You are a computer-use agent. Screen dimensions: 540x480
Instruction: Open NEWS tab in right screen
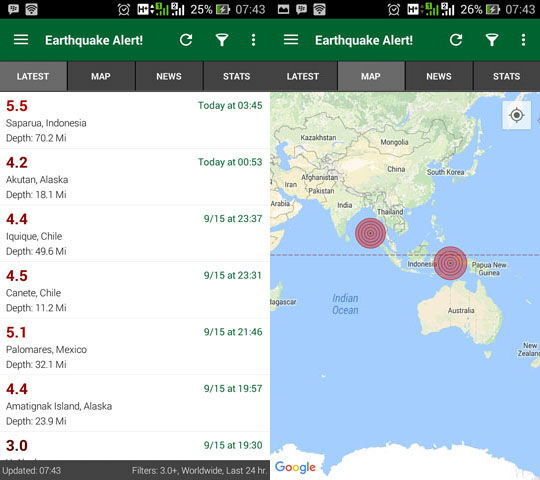(x=439, y=76)
